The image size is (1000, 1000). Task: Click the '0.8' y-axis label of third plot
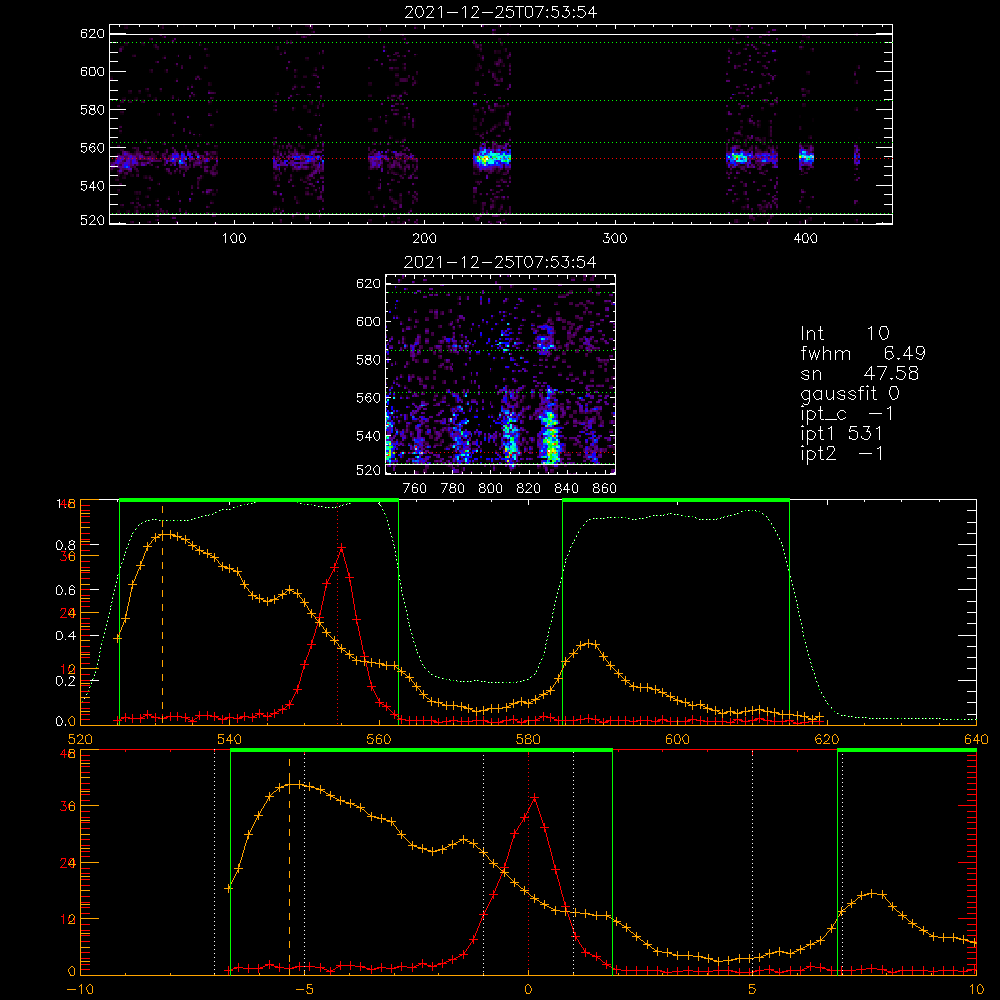tap(65, 545)
